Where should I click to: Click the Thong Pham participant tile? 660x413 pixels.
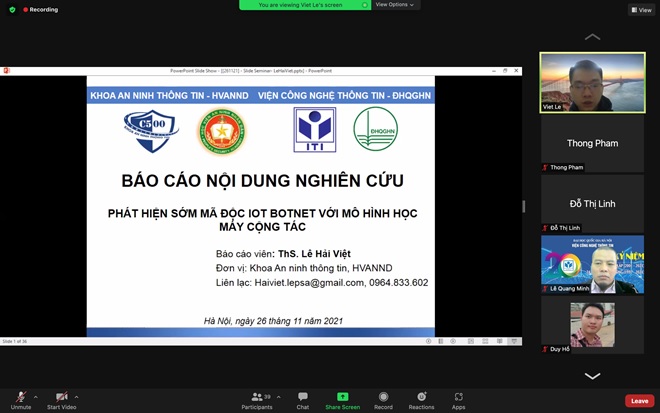[x=592, y=144]
